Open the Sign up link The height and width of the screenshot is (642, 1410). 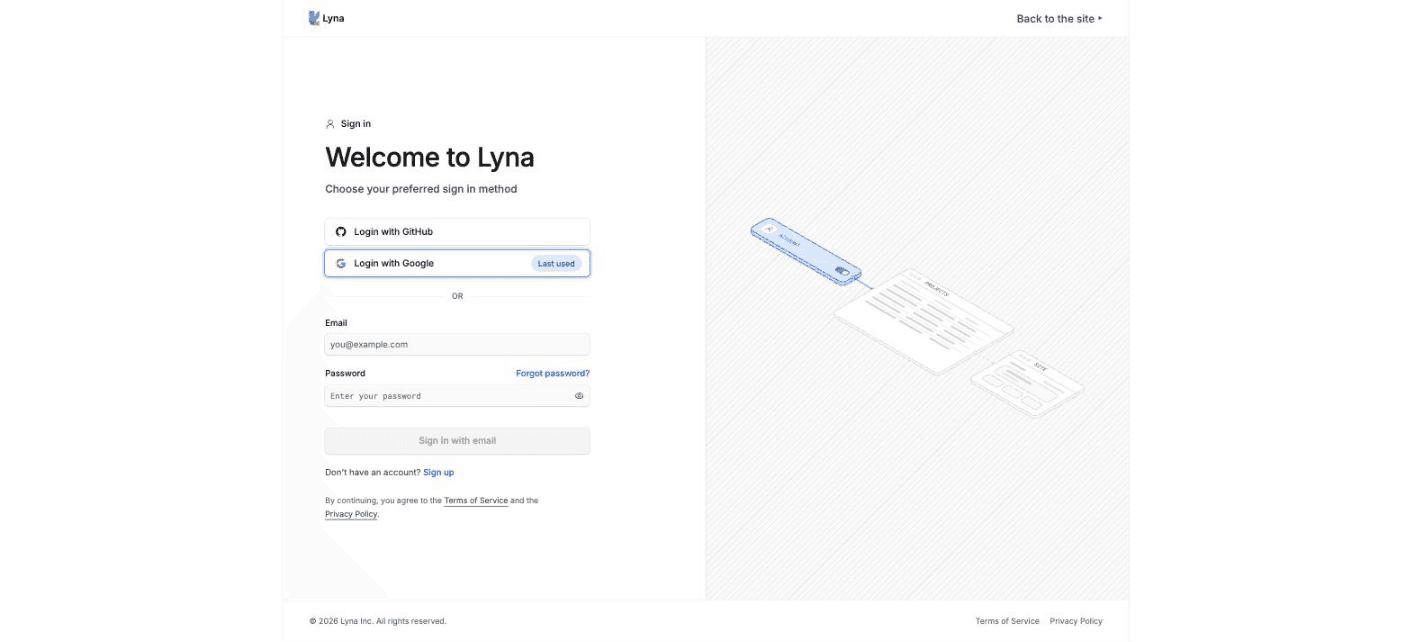(x=438, y=472)
